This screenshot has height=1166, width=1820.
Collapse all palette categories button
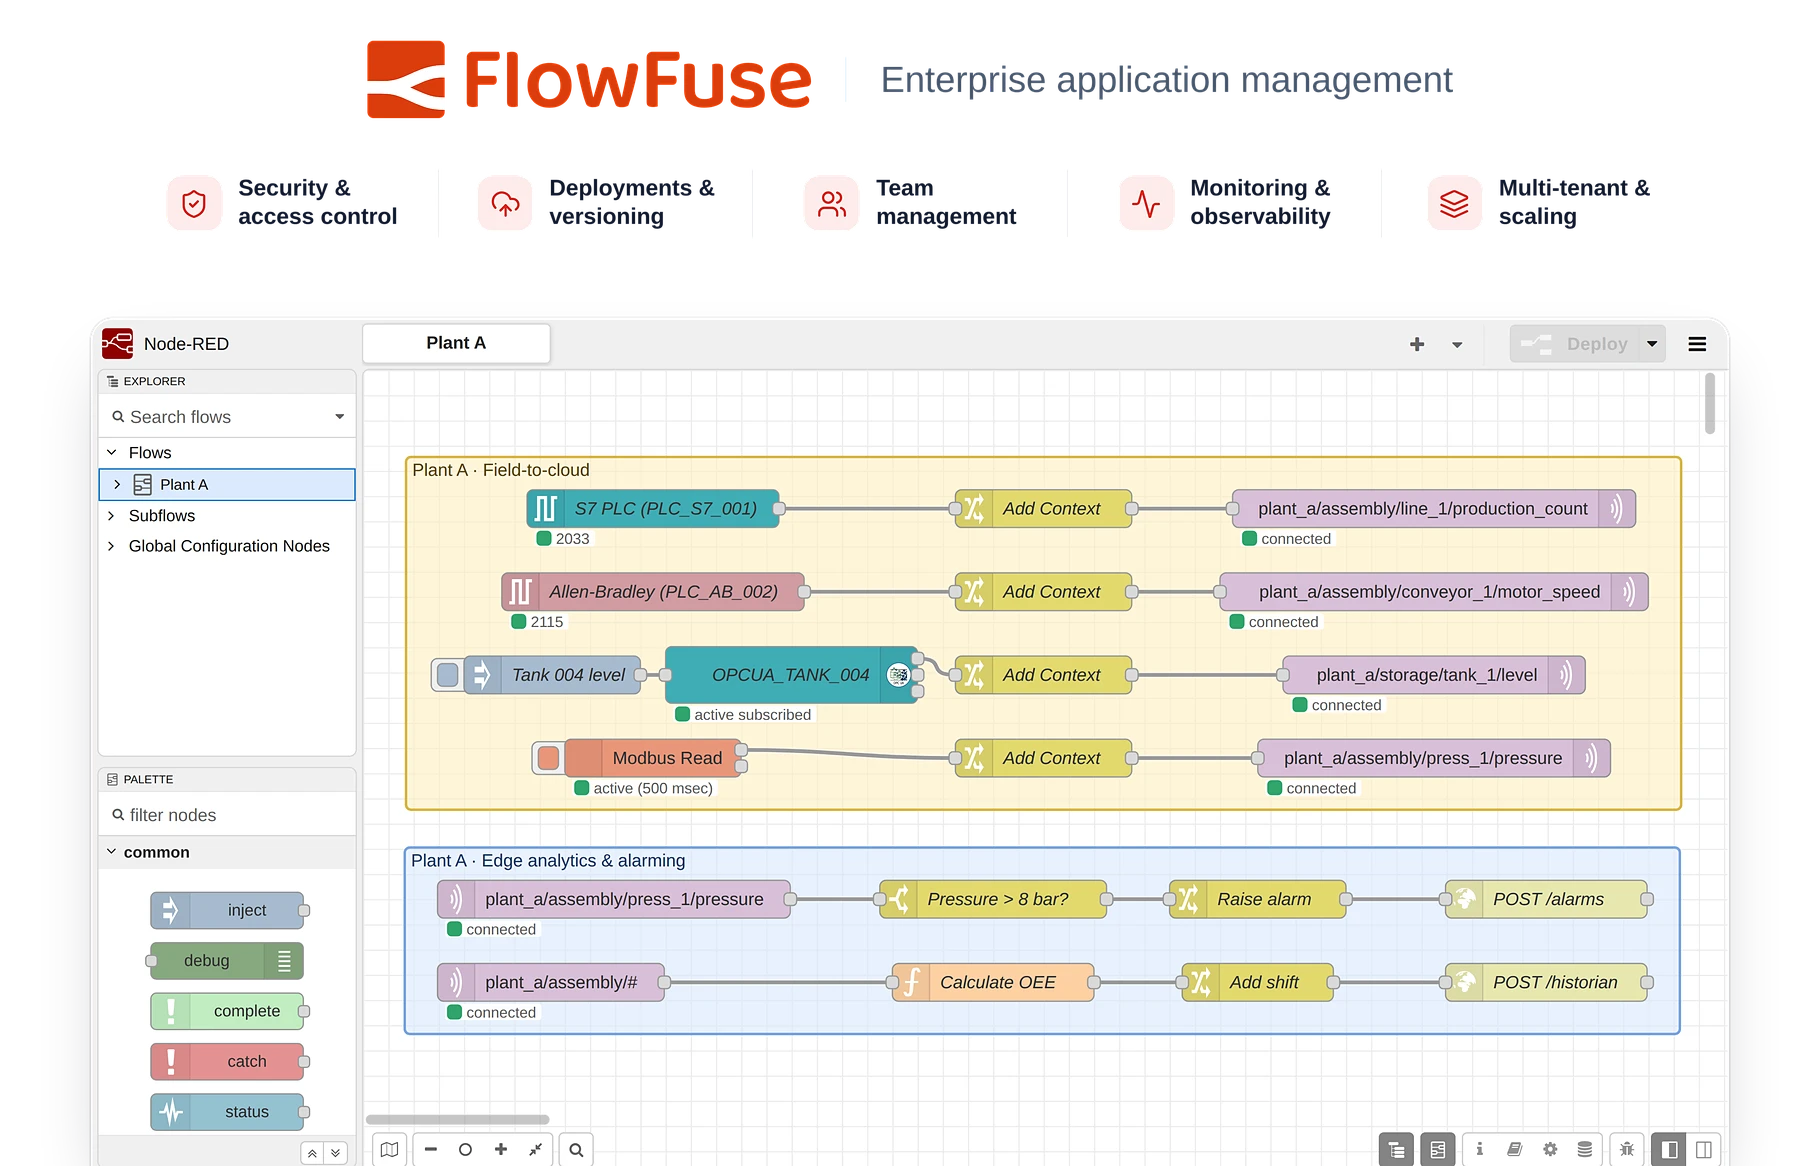tap(312, 1153)
